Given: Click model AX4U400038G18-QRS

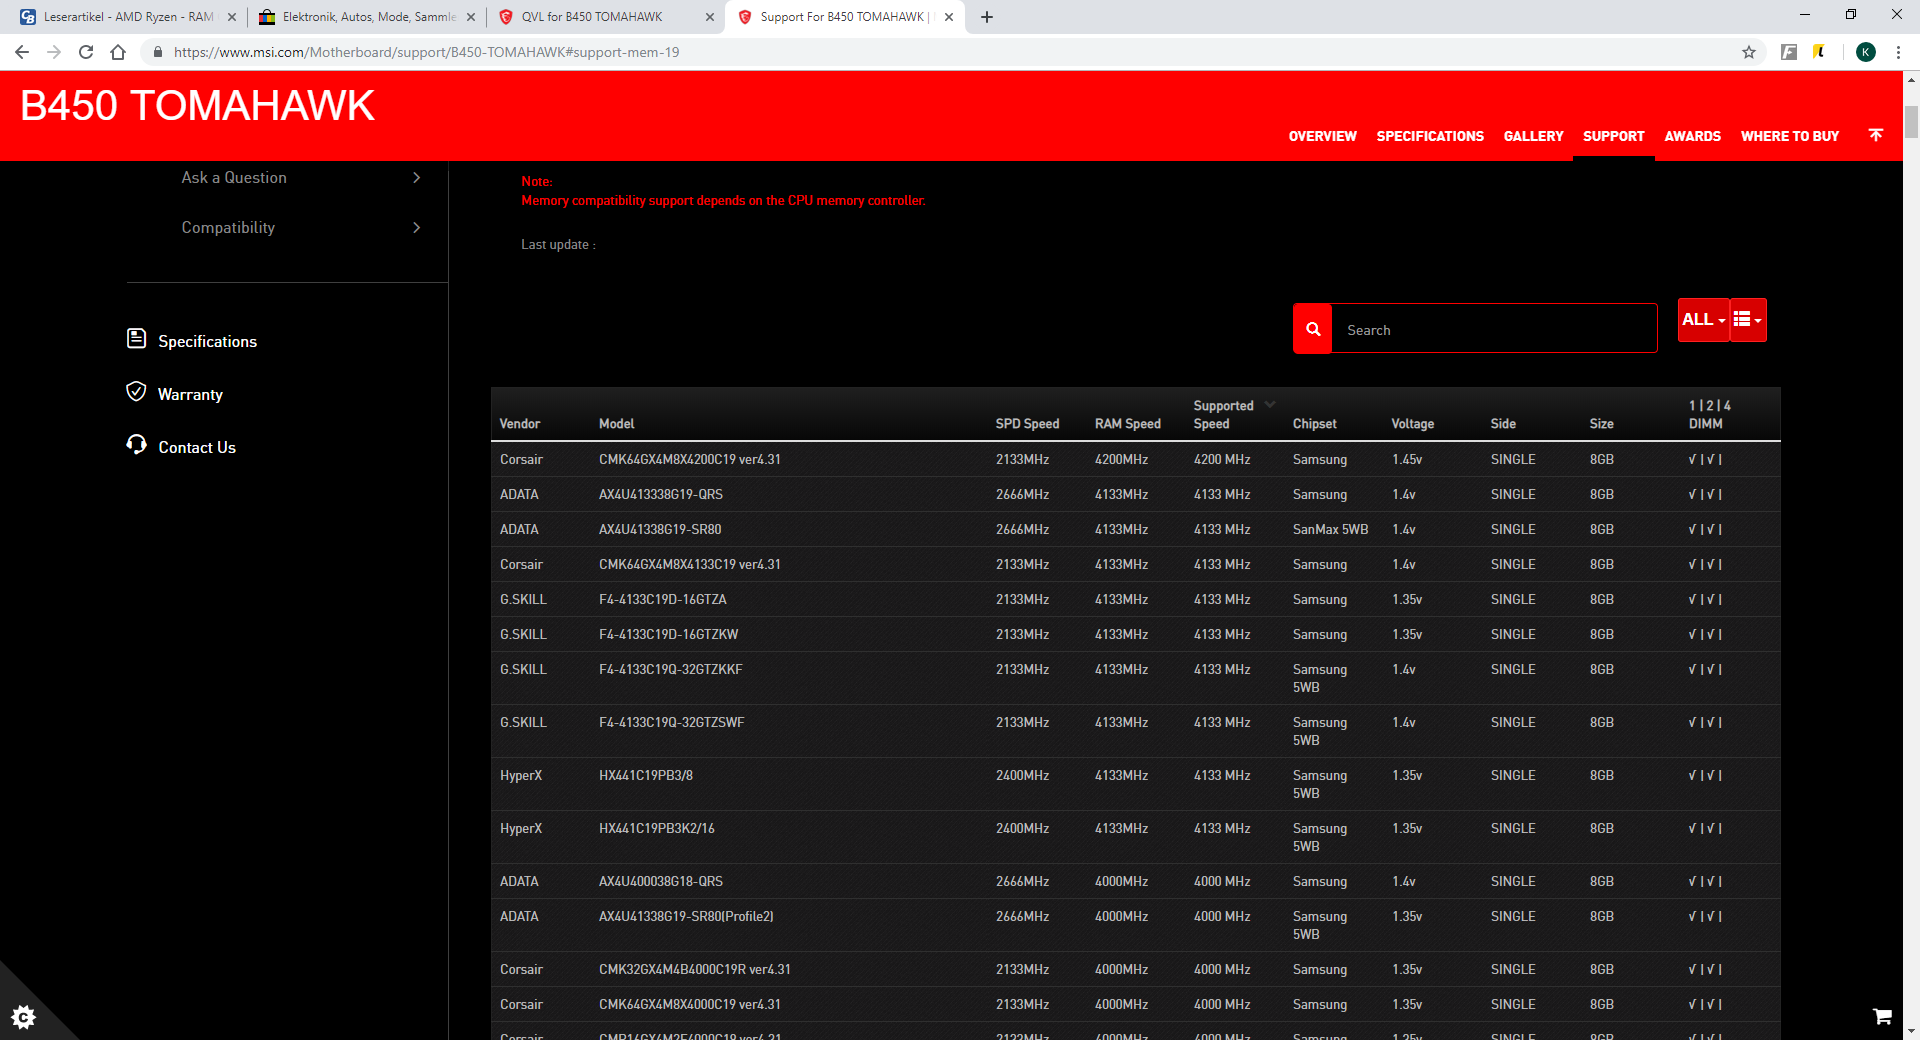Looking at the screenshot, I should pos(661,881).
